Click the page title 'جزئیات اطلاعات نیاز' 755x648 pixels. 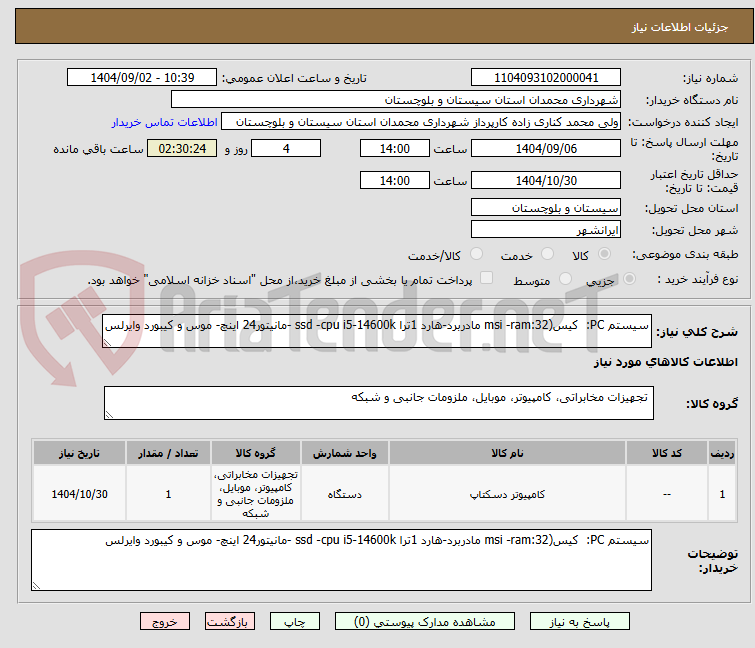pos(679,27)
